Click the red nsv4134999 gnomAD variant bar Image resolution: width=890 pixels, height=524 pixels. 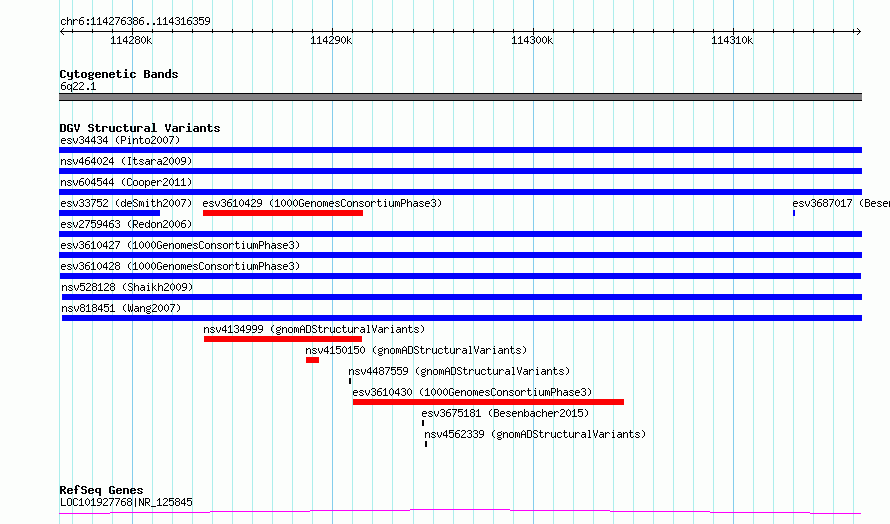click(x=283, y=339)
